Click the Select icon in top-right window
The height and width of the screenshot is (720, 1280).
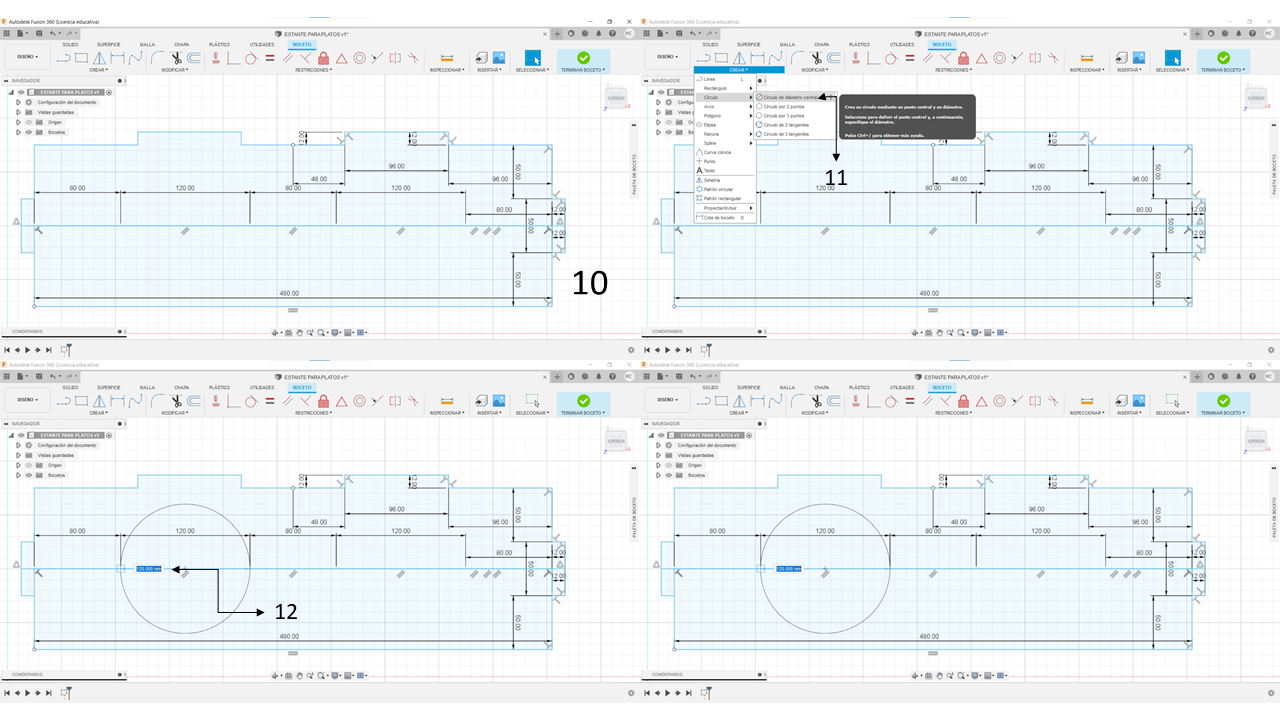click(1174, 58)
